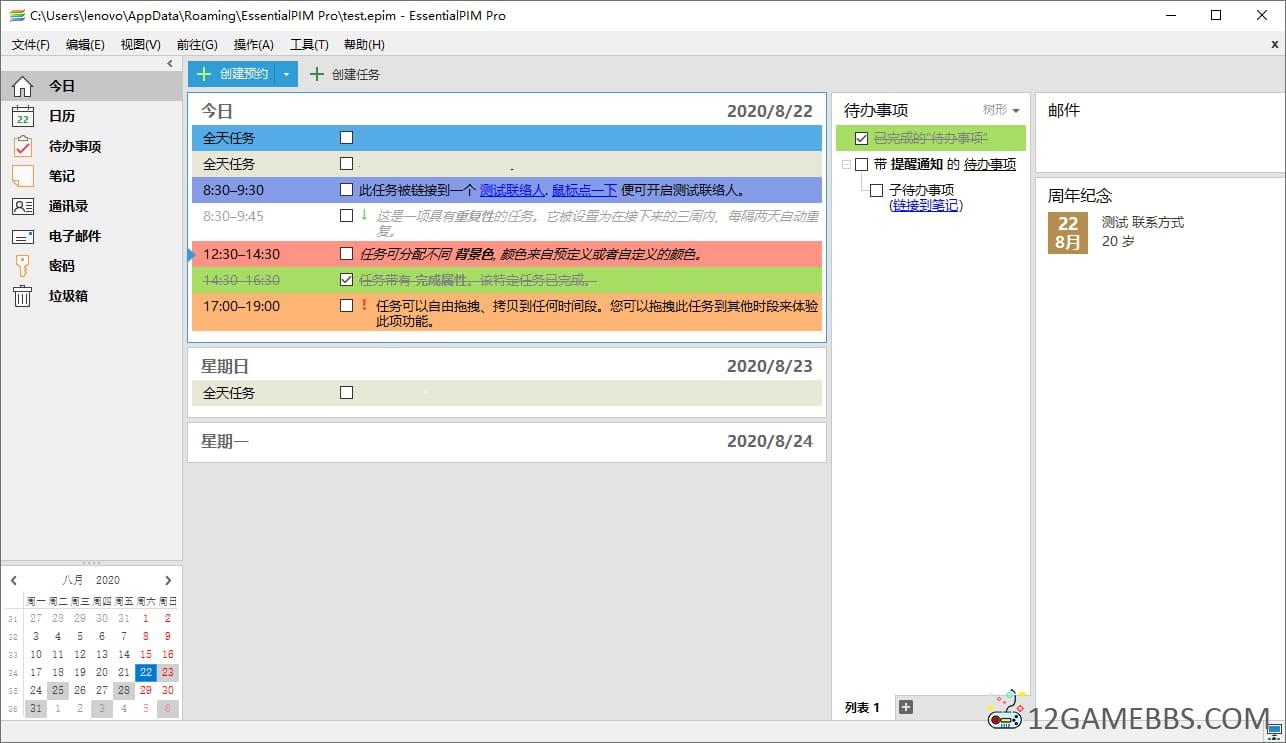Uncheck the 已完成的待办事项 checkbox
Screen dimensions: 1286x743
click(861, 138)
